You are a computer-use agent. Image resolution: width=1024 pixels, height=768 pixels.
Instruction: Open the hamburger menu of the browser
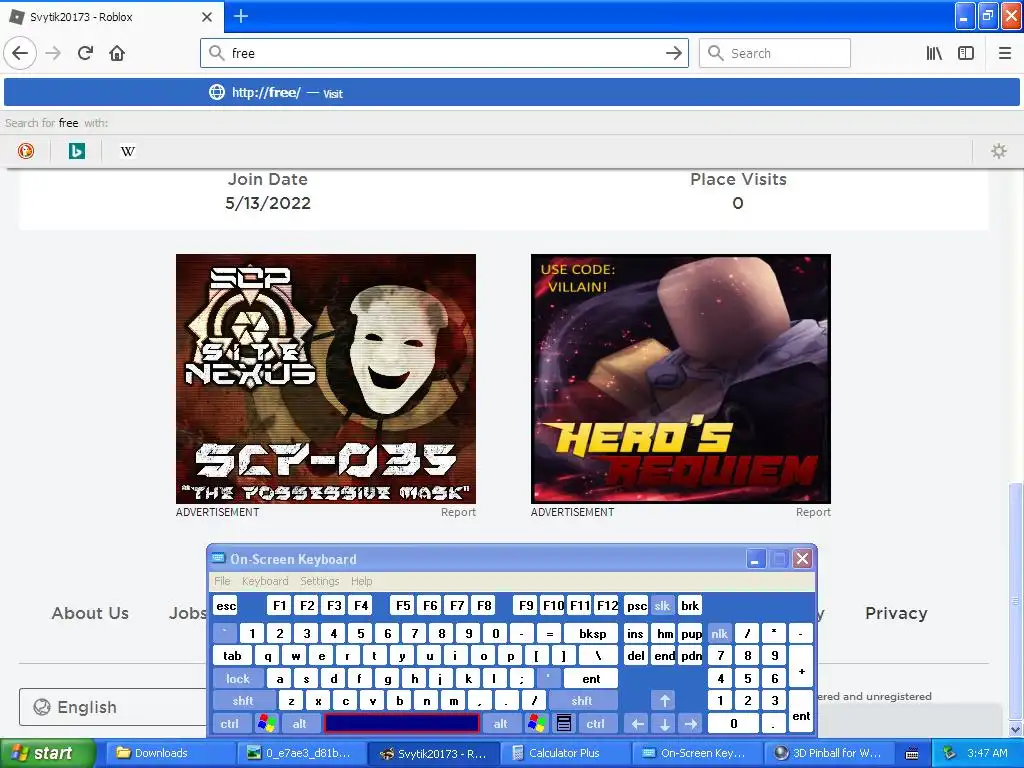click(x=1004, y=53)
